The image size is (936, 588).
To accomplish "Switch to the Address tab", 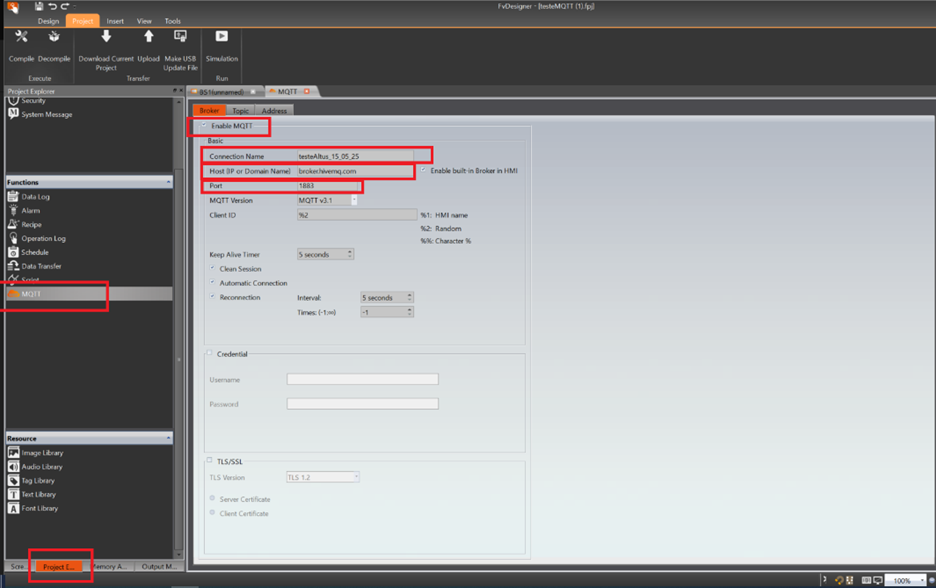I will 274,110.
